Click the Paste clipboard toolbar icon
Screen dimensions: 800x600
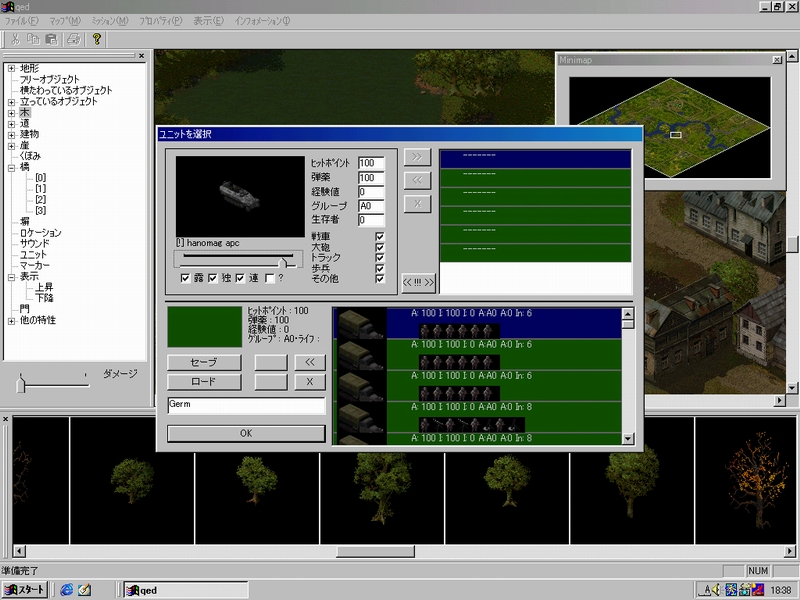pyautogui.click(x=51, y=39)
